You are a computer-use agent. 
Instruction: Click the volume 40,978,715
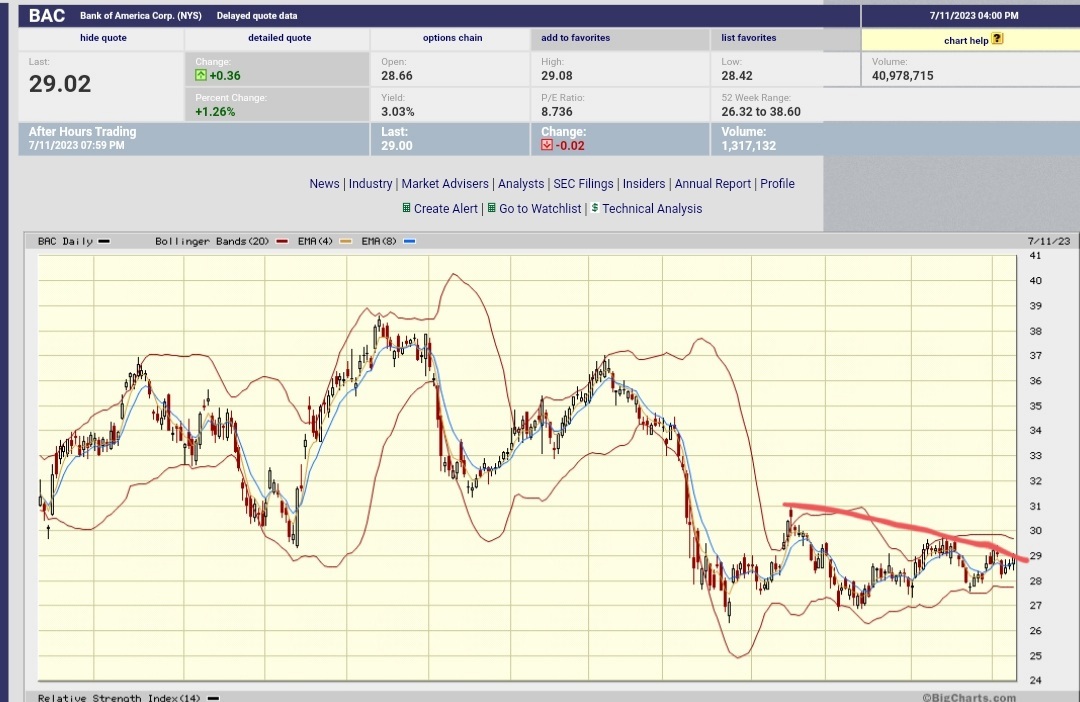click(x=903, y=76)
